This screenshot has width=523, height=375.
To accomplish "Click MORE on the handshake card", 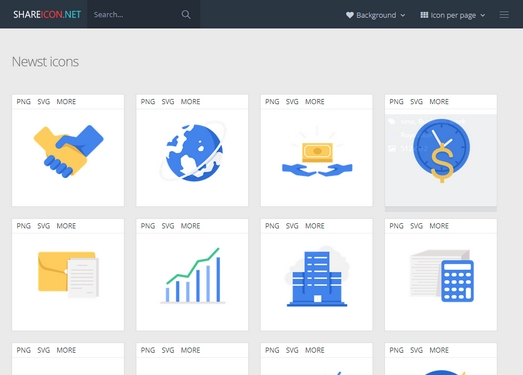I will 66,101.
